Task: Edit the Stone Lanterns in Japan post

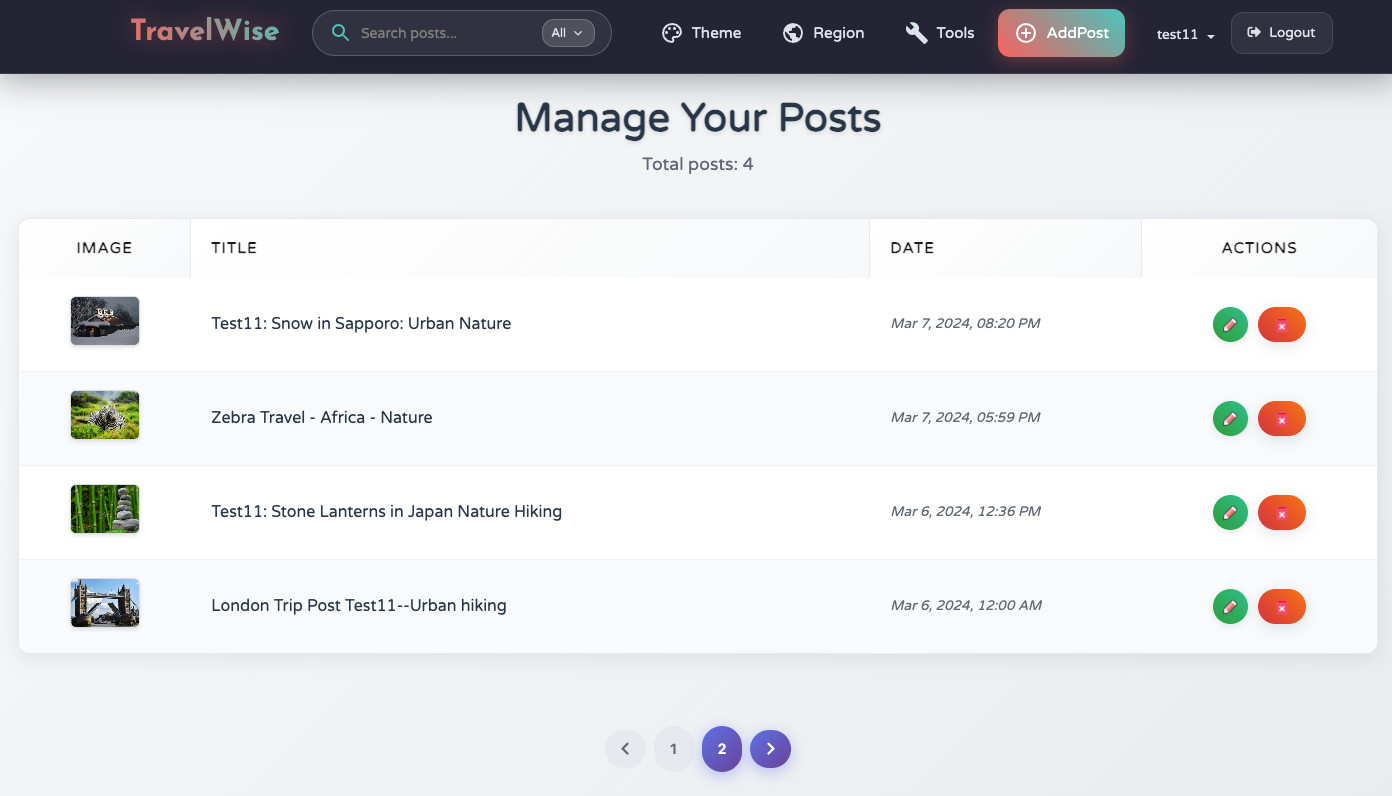Action: click(1230, 512)
